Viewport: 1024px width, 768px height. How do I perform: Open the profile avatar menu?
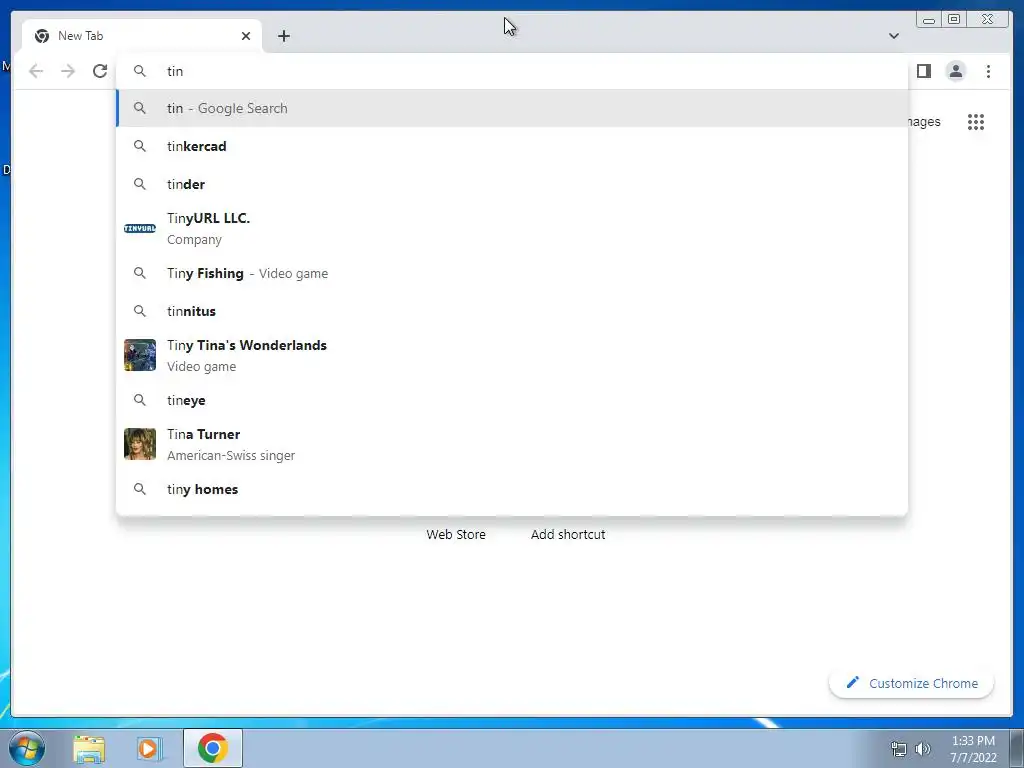[955, 71]
